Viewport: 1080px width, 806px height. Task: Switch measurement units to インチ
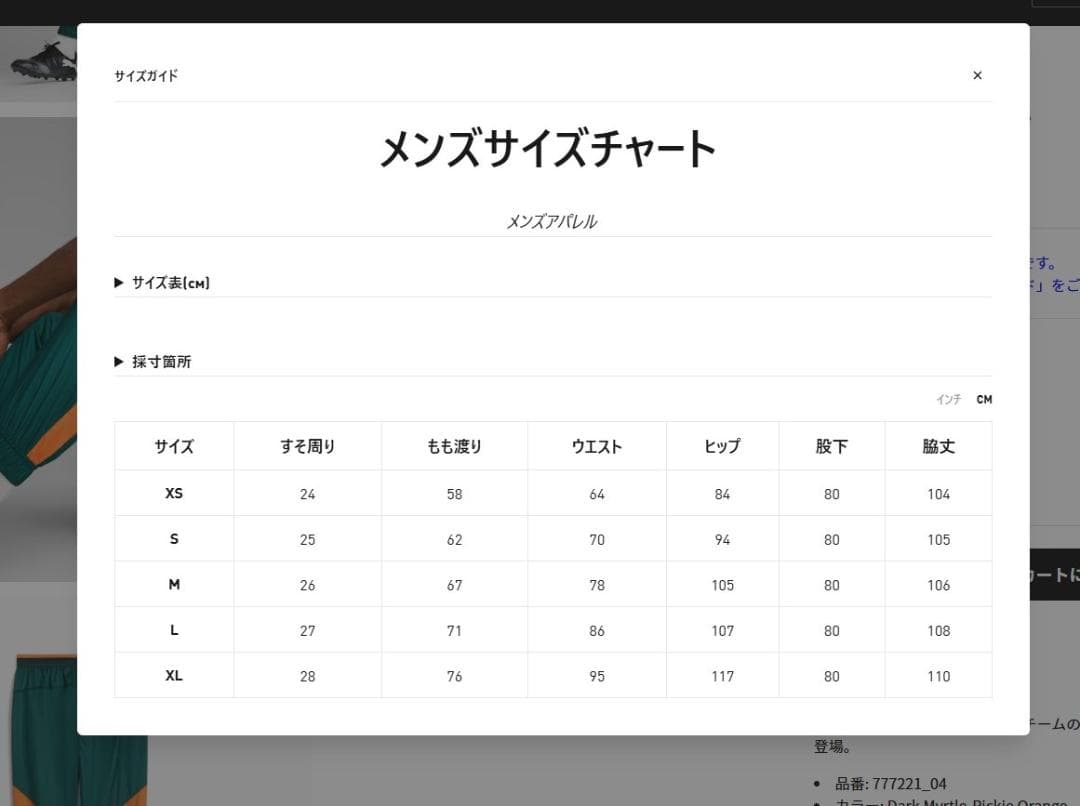click(x=948, y=399)
